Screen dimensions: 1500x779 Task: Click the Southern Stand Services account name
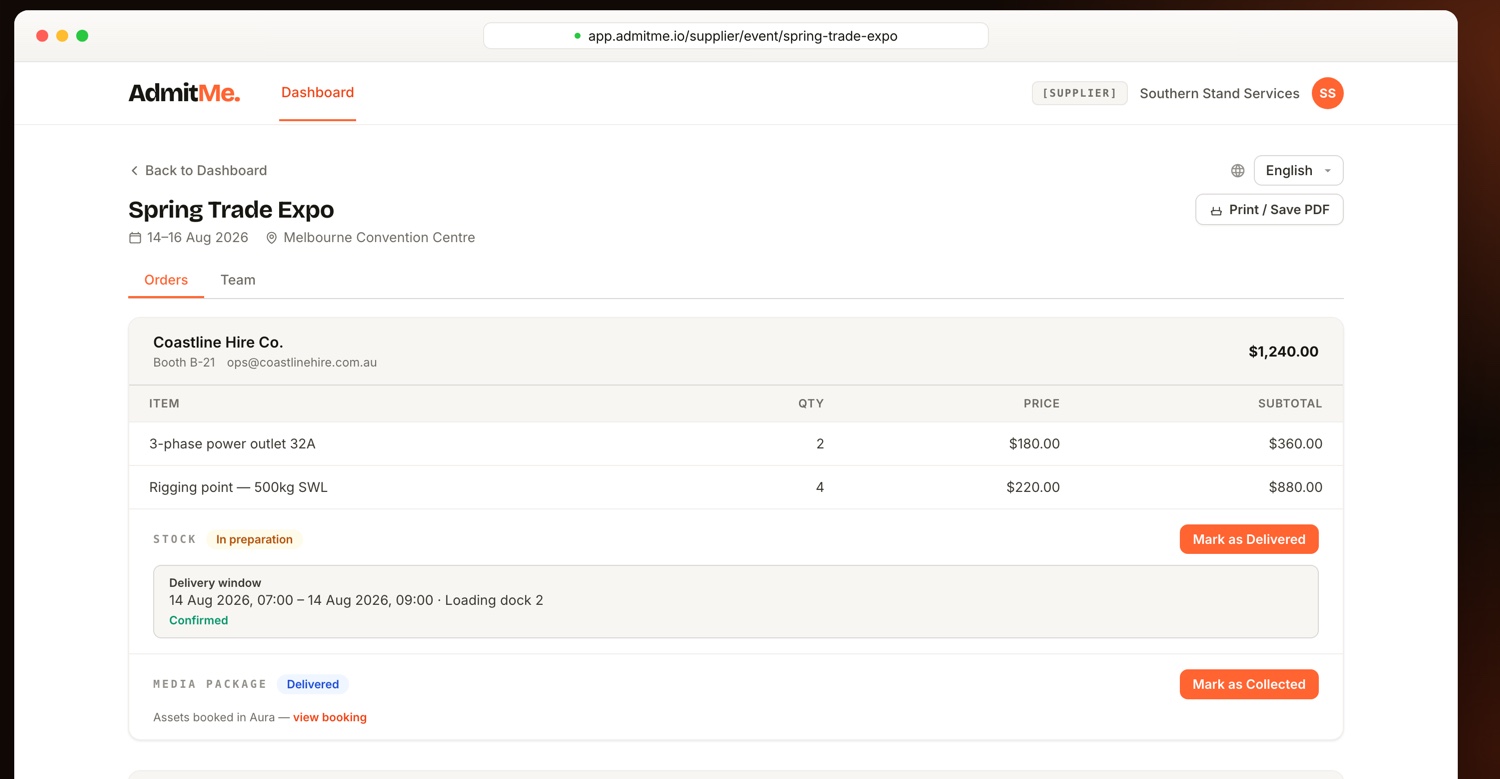point(1219,93)
